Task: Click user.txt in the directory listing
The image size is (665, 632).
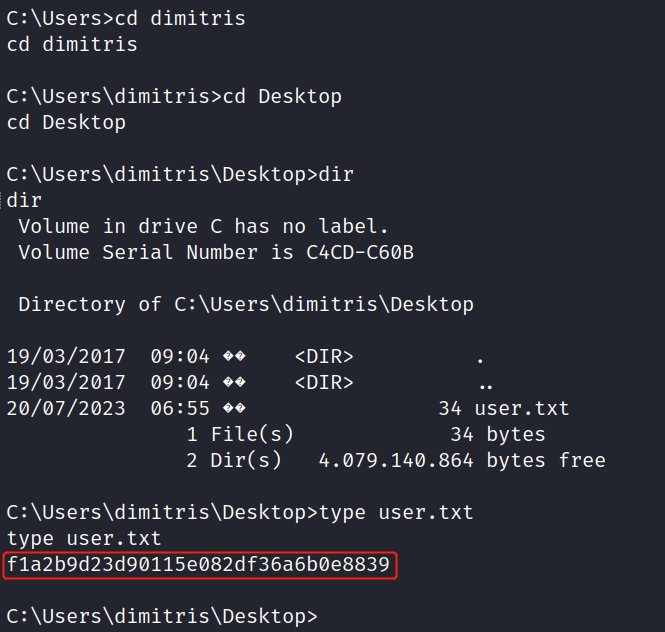Action: click(522, 409)
